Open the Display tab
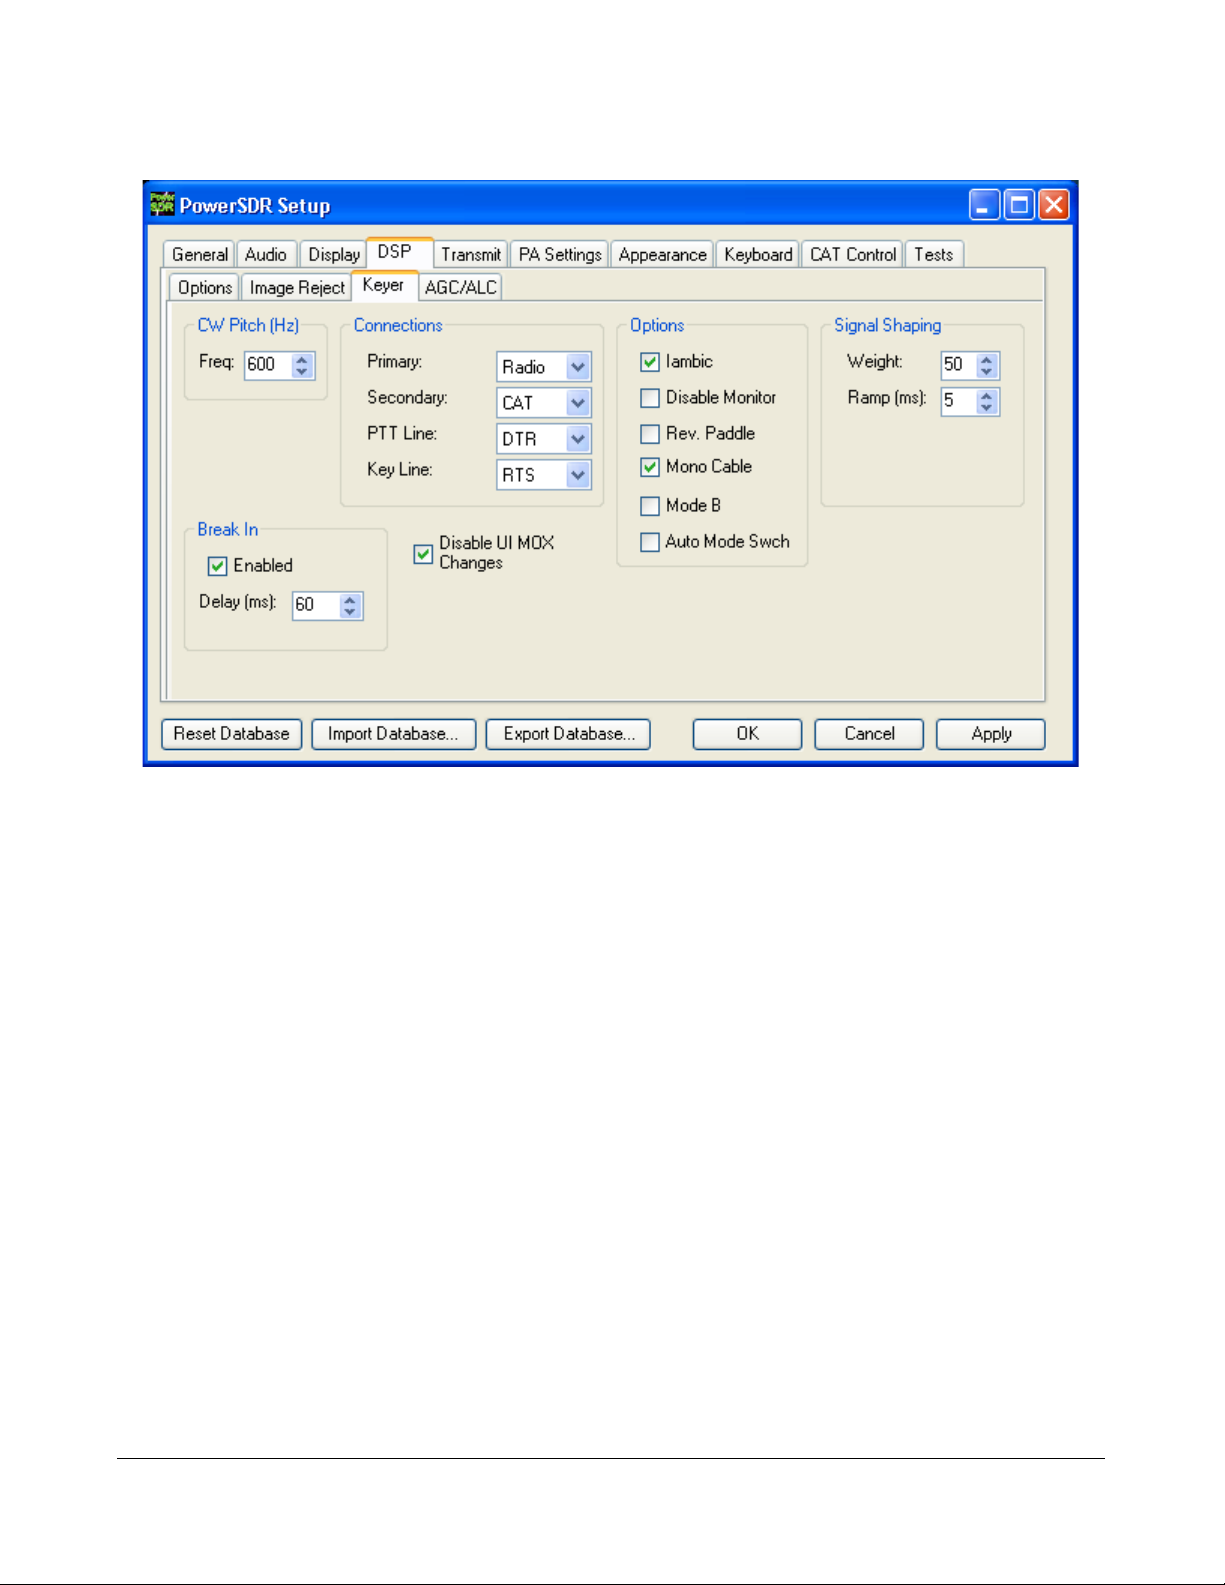Image resolution: width=1225 pixels, height=1585 pixels. tap(333, 255)
